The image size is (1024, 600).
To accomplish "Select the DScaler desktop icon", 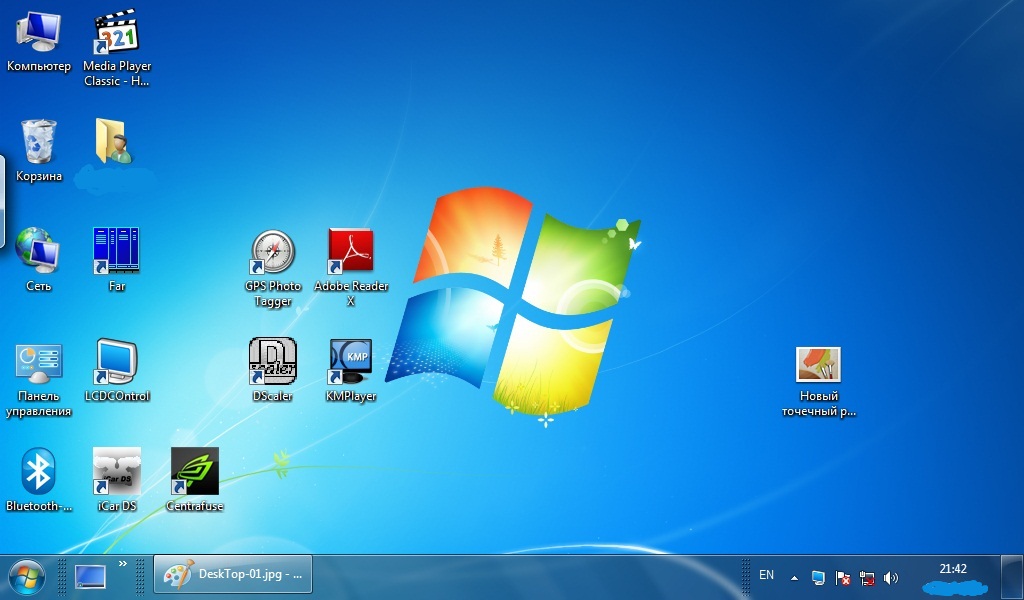I will [272, 362].
